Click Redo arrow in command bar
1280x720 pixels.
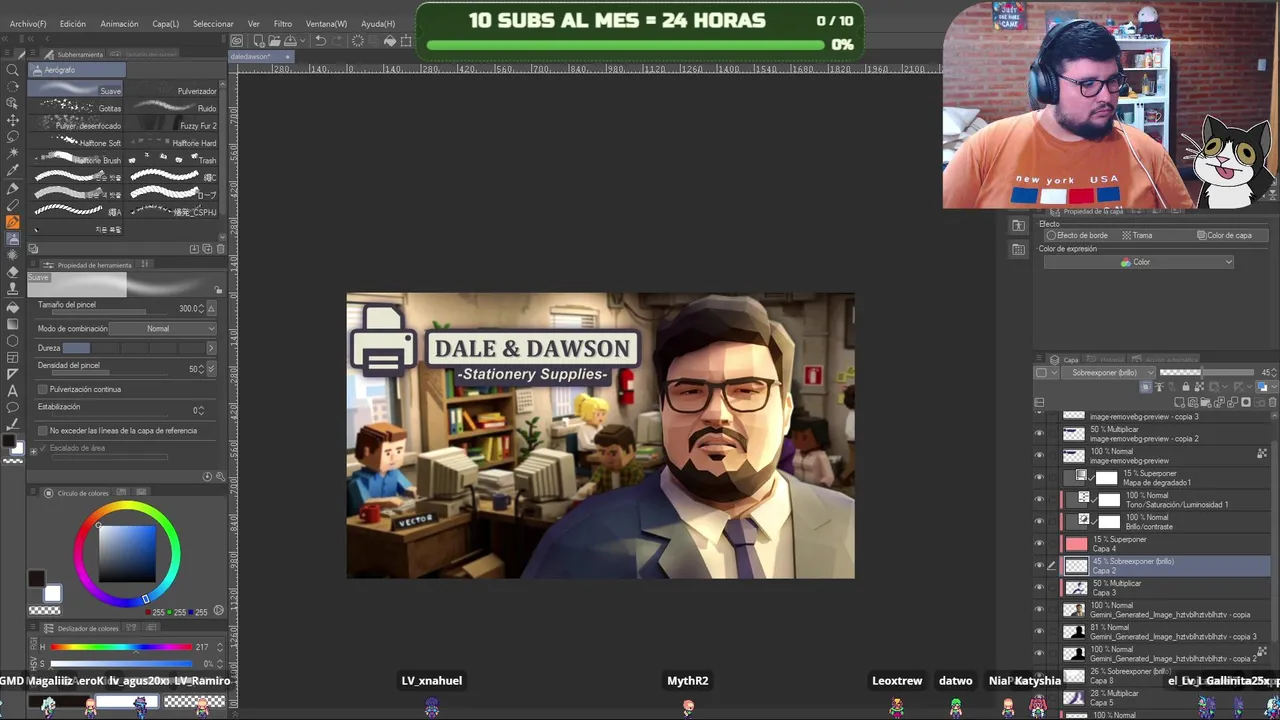point(337,41)
